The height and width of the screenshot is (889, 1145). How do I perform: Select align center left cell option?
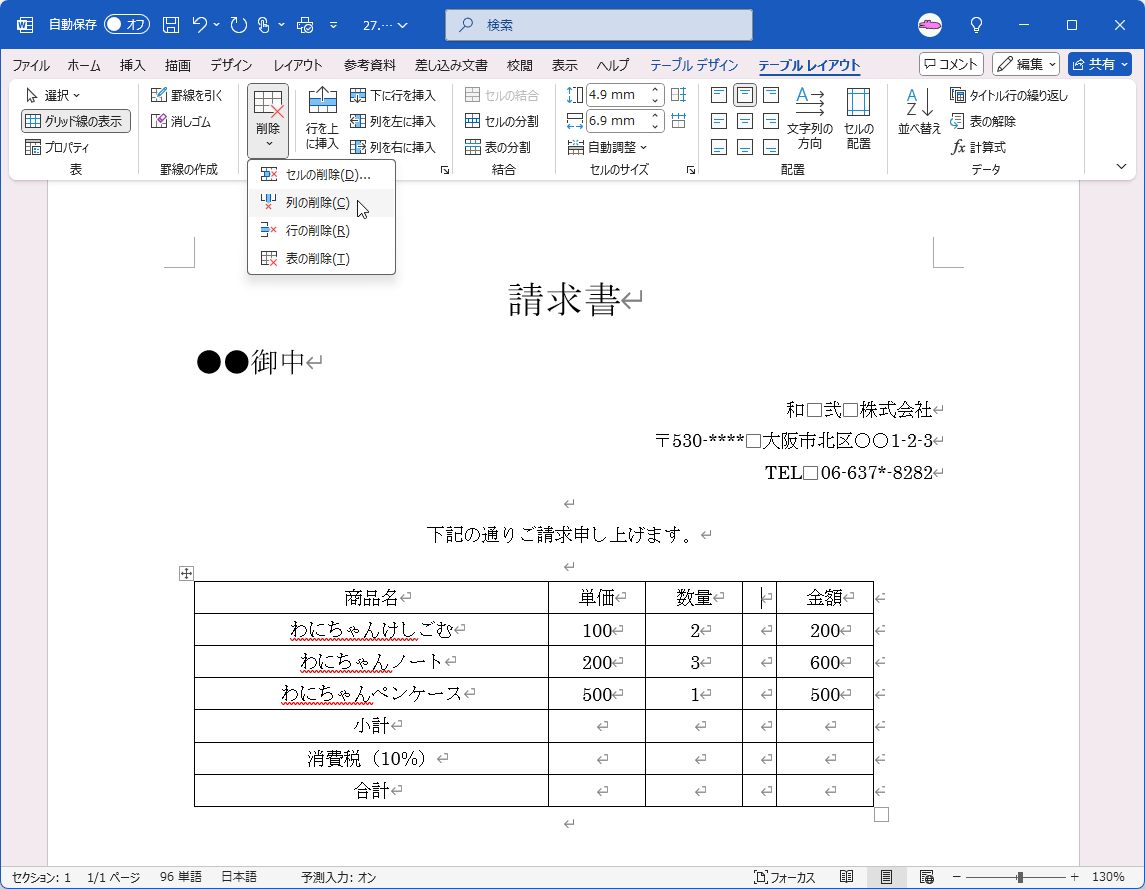[x=719, y=121]
